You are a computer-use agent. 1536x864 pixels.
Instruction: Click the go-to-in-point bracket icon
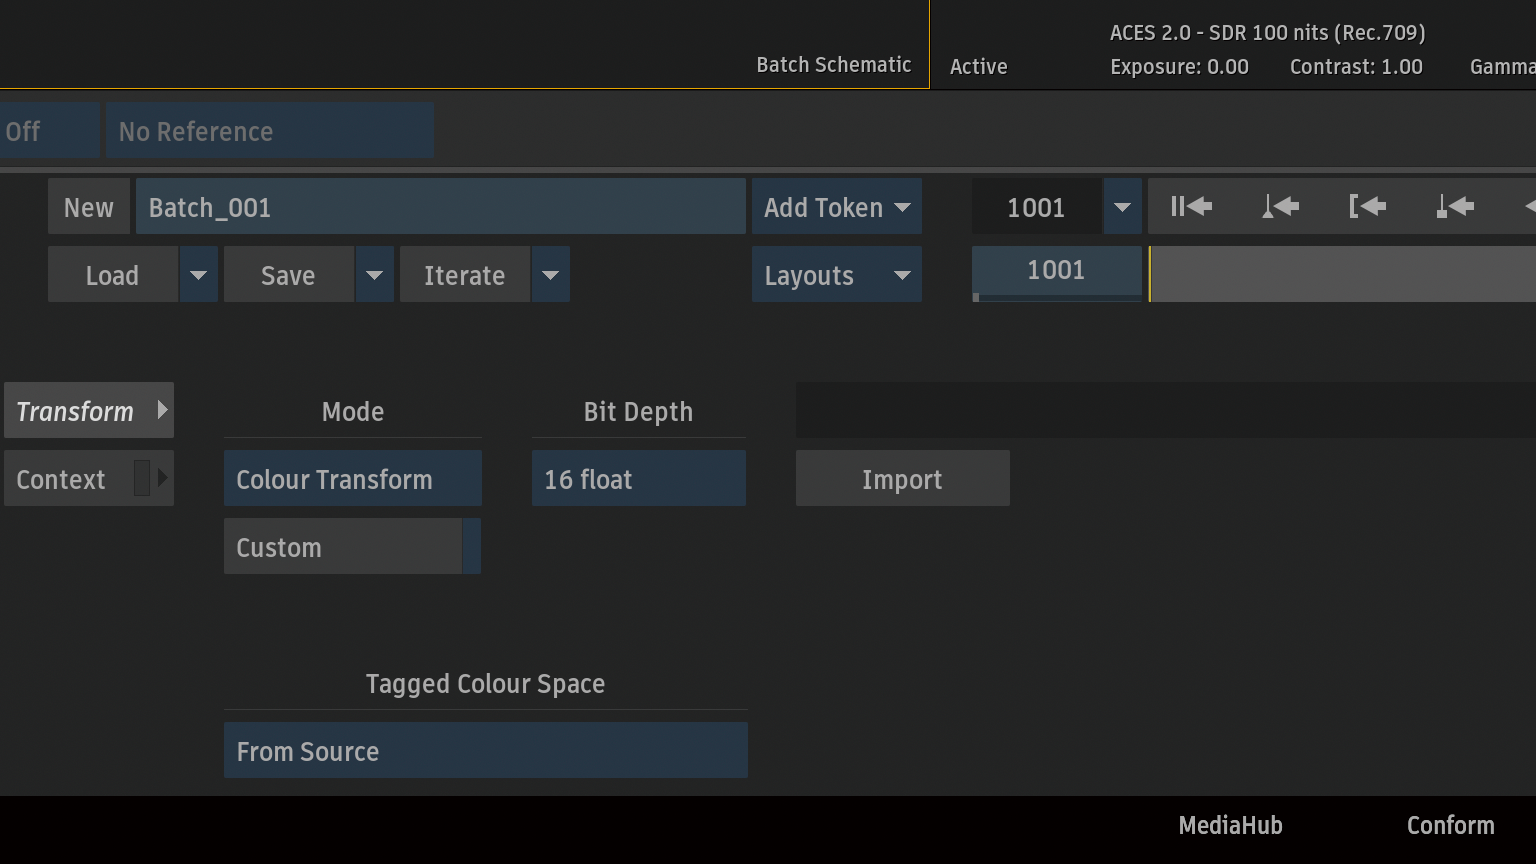(1367, 207)
